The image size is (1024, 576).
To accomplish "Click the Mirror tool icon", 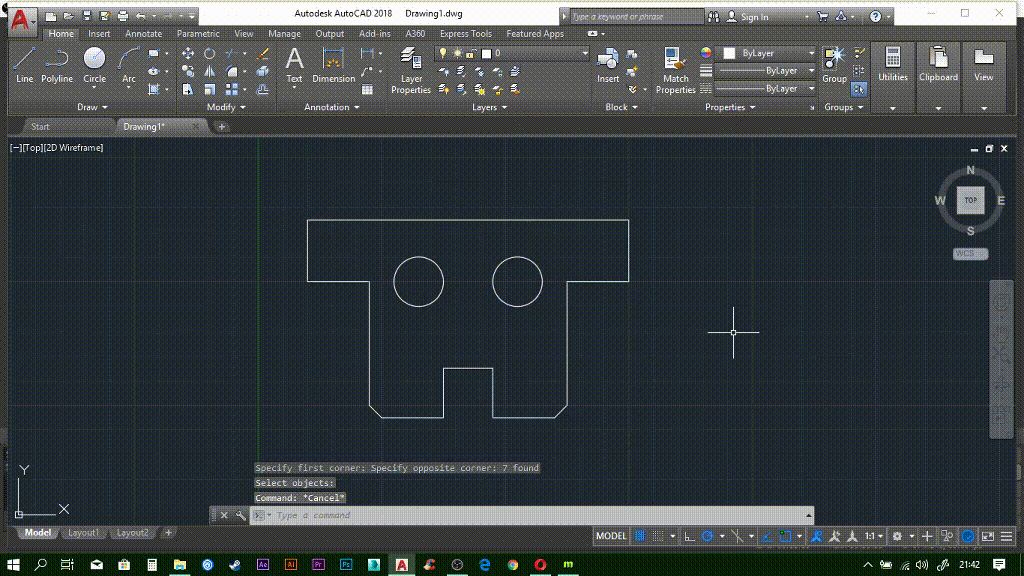I will tap(210, 71).
